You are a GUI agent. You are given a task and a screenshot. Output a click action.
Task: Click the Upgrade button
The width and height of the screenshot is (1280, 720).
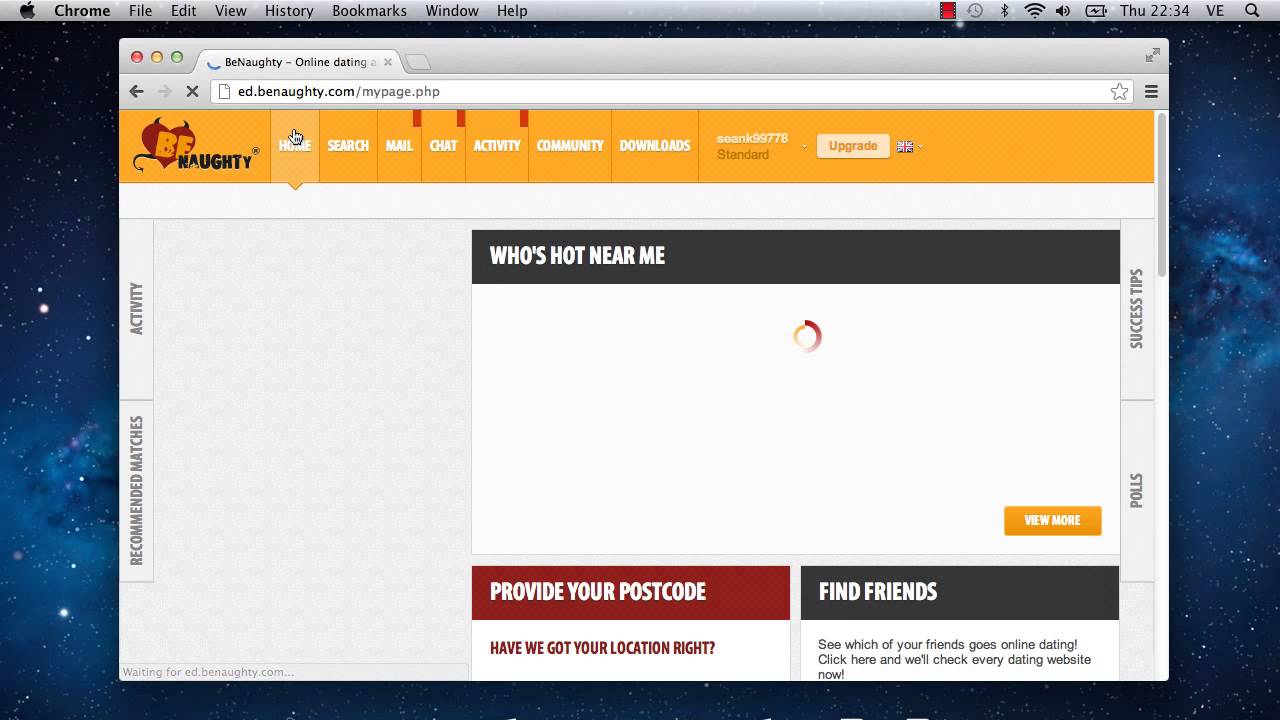pos(853,146)
